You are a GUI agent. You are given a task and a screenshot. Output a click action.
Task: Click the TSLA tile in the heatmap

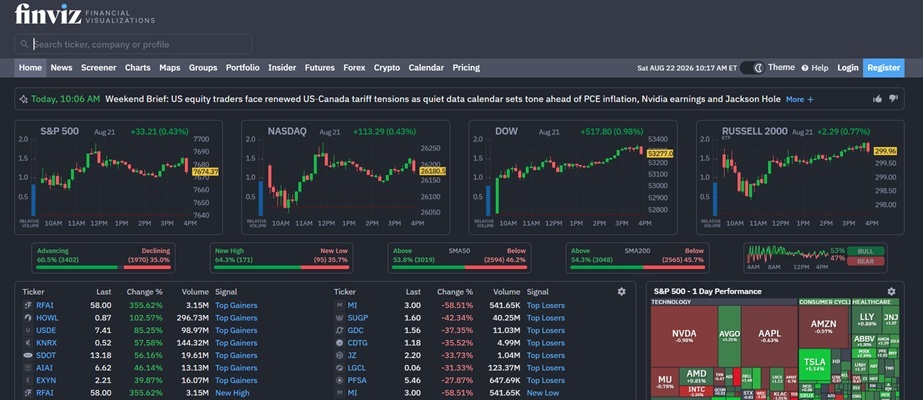coord(814,364)
